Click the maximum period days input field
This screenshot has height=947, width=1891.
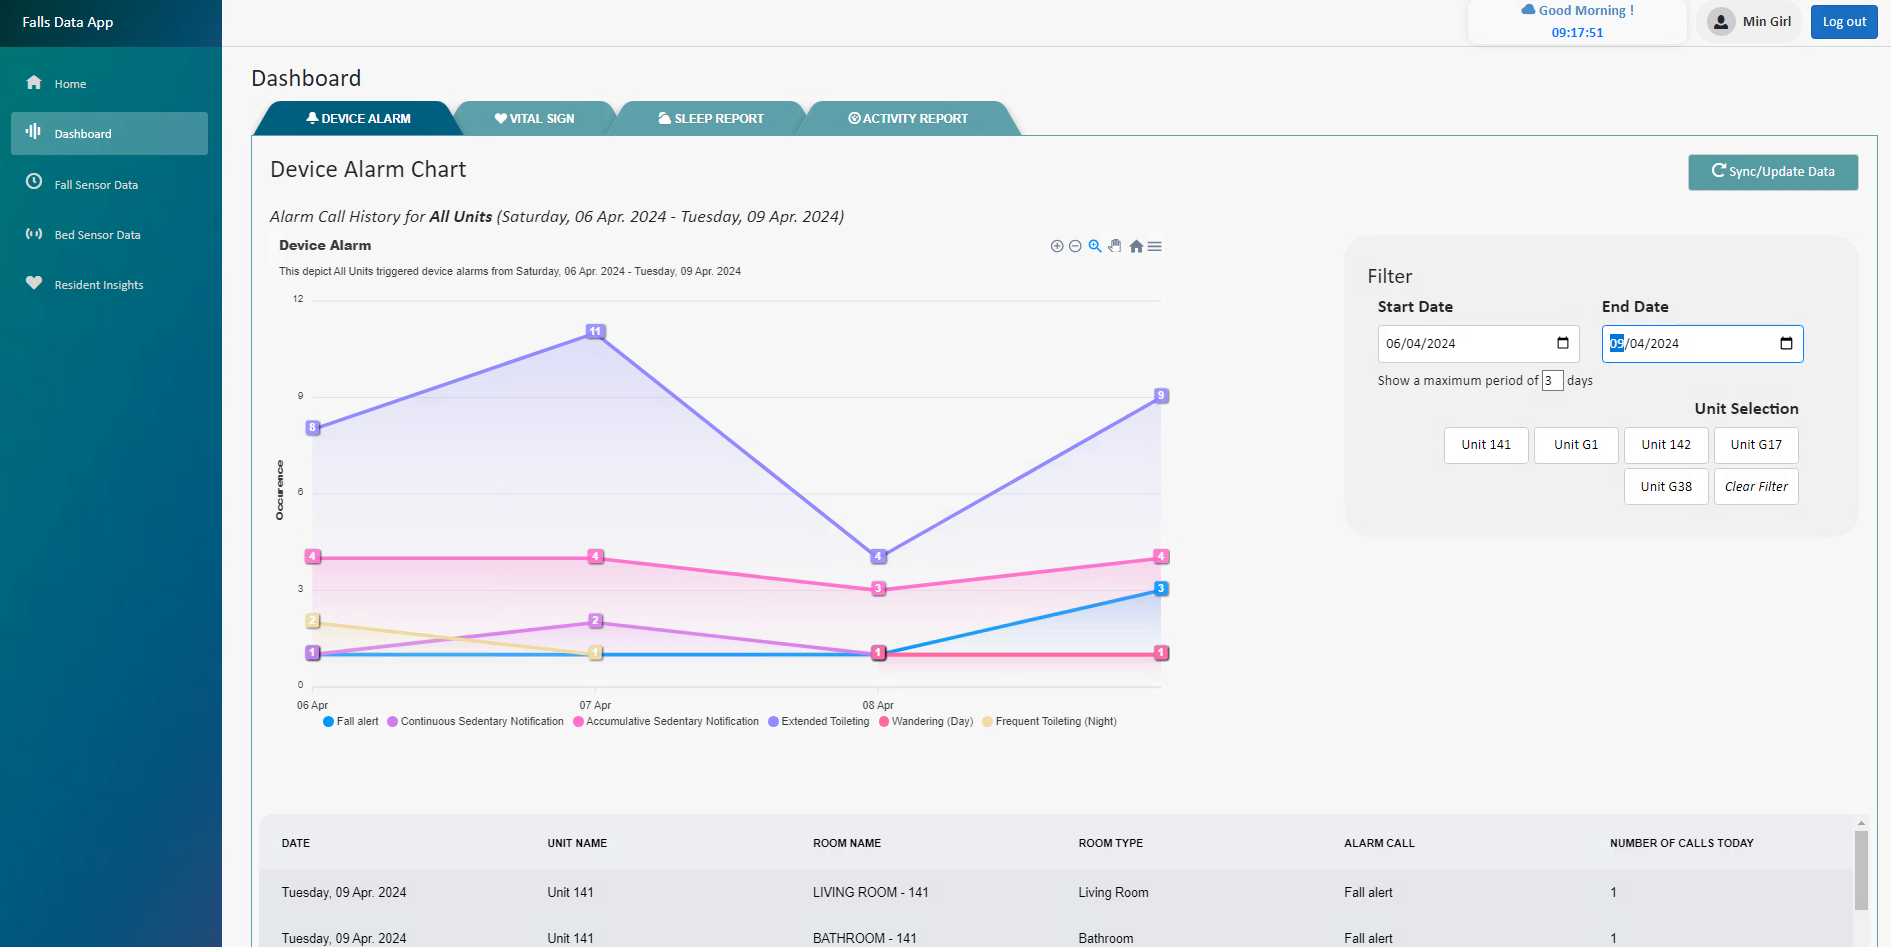[x=1552, y=381]
